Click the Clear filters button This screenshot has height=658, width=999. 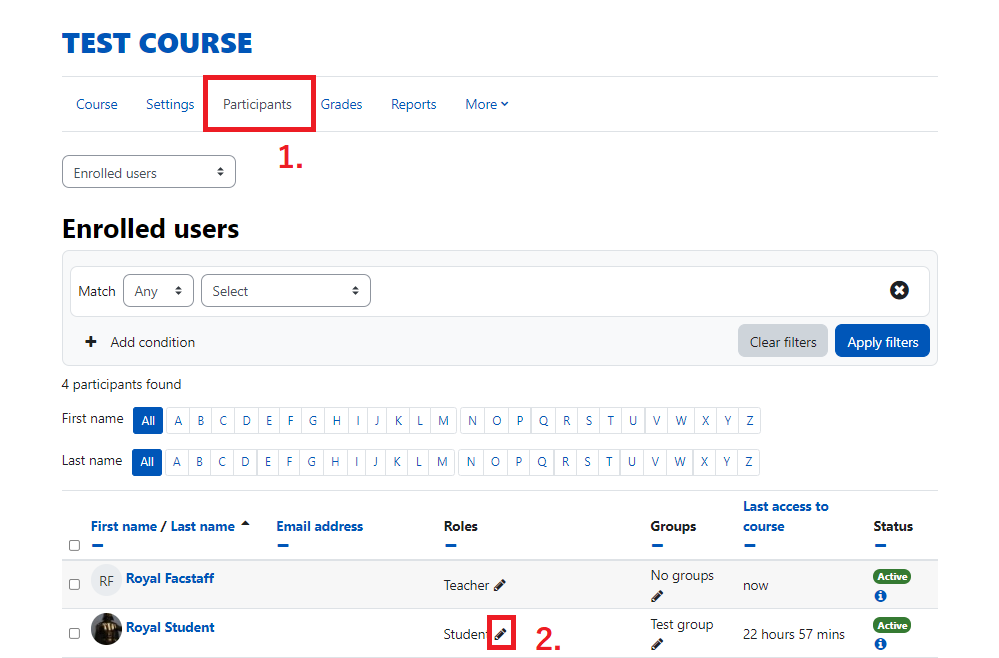[x=783, y=341]
